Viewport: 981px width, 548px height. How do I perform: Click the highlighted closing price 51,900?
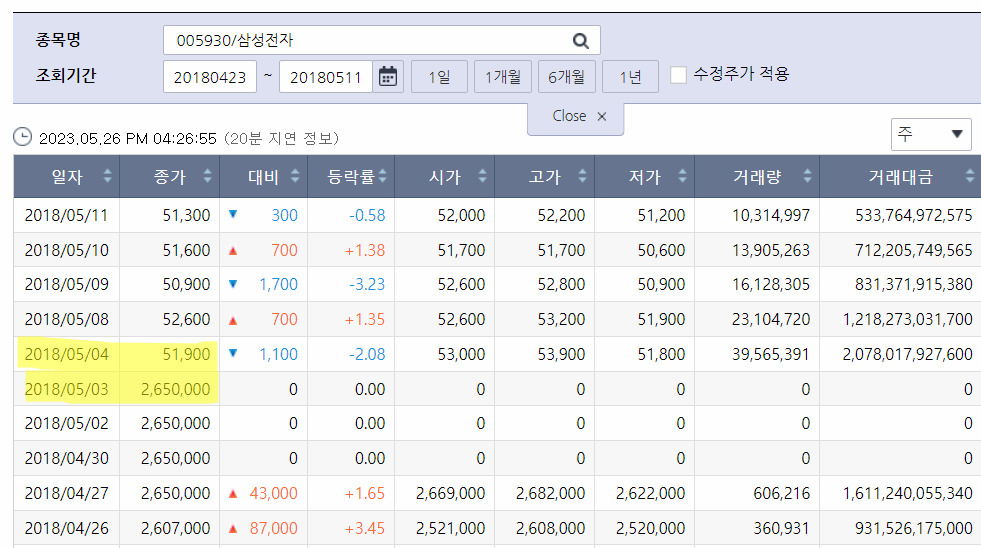point(186,354)
